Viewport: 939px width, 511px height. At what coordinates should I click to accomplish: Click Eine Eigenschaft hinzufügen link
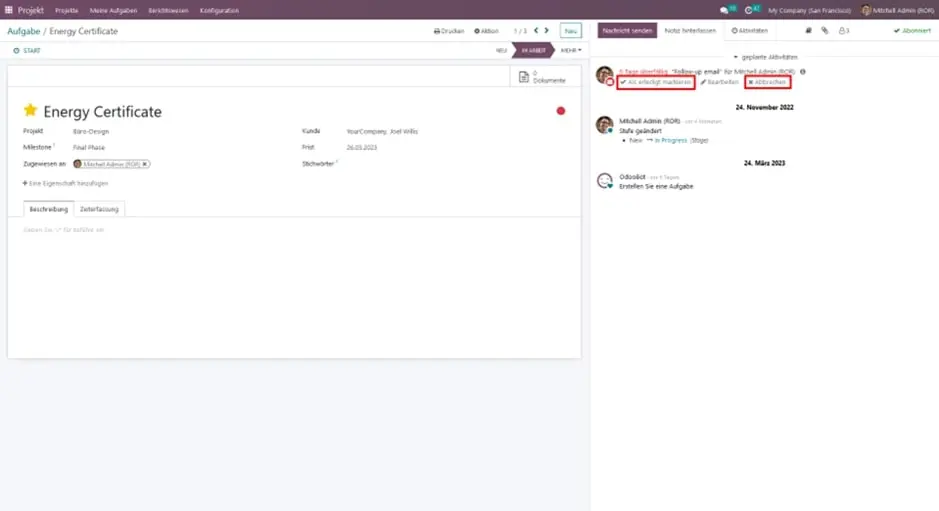pos(65,183)
